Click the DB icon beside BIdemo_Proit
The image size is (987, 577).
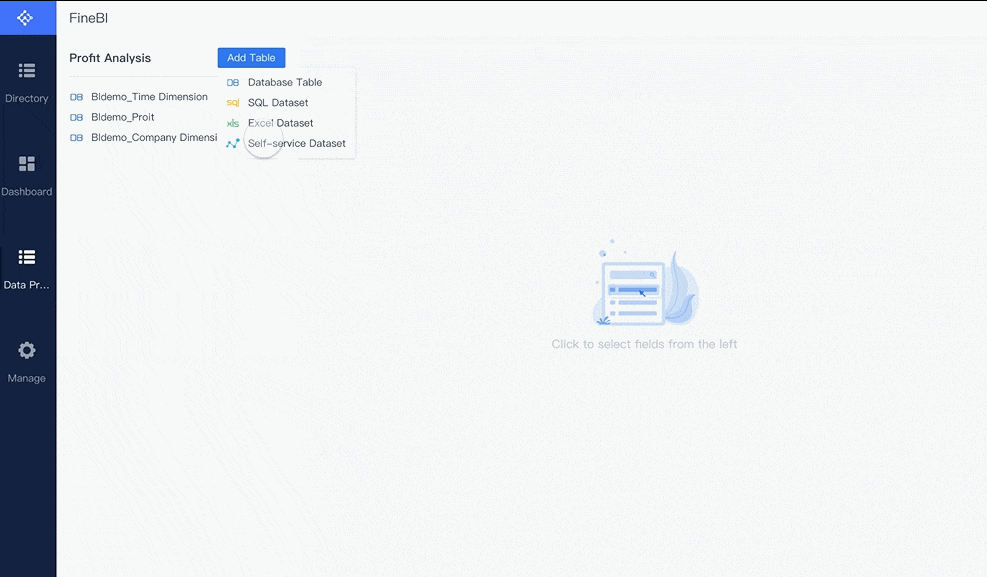[x=76, y=116]
